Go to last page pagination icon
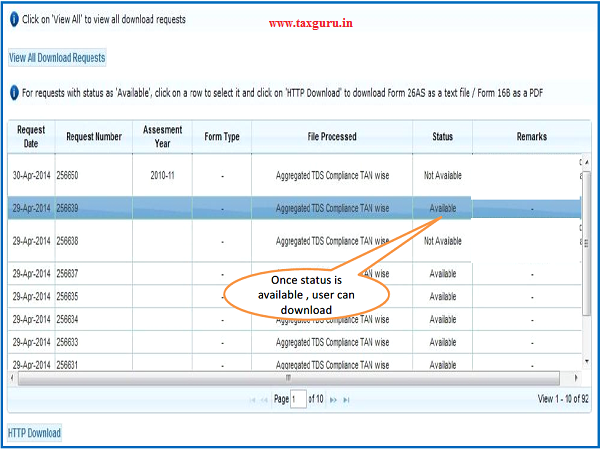600x449 pixels. (x=346, y=399)
